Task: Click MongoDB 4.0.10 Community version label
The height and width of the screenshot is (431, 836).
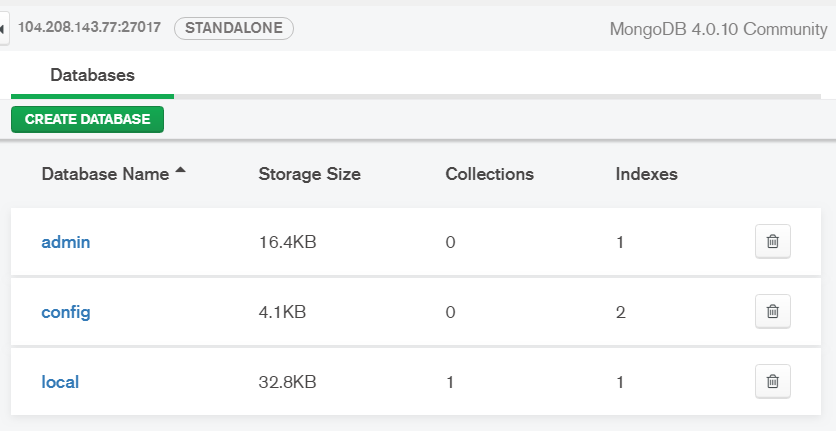Action: 718,28
